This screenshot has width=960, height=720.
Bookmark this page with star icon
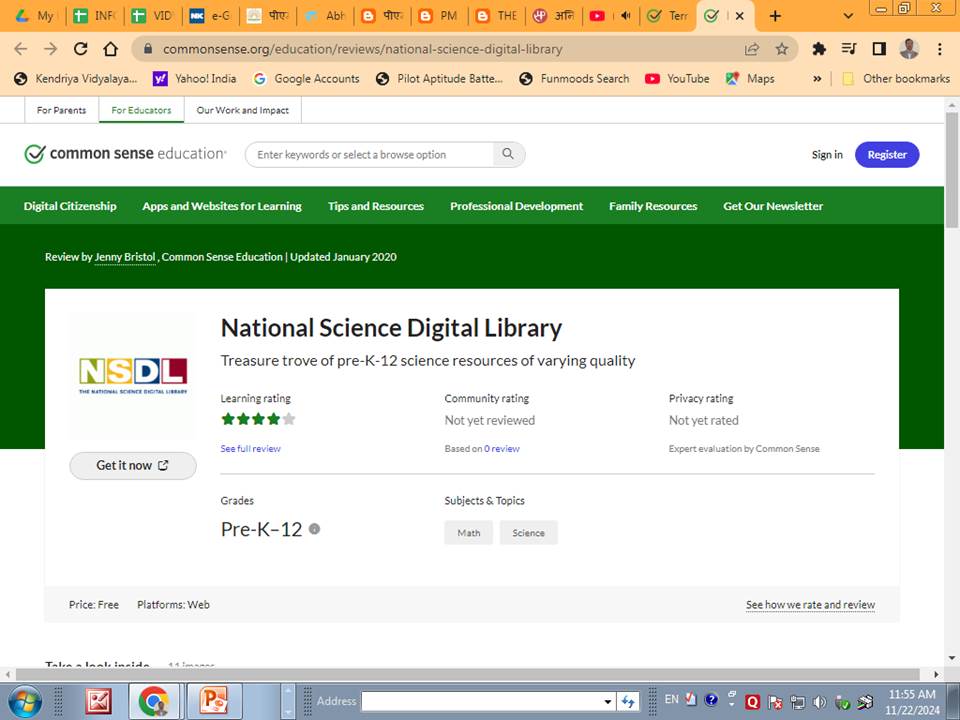point(782,48)
